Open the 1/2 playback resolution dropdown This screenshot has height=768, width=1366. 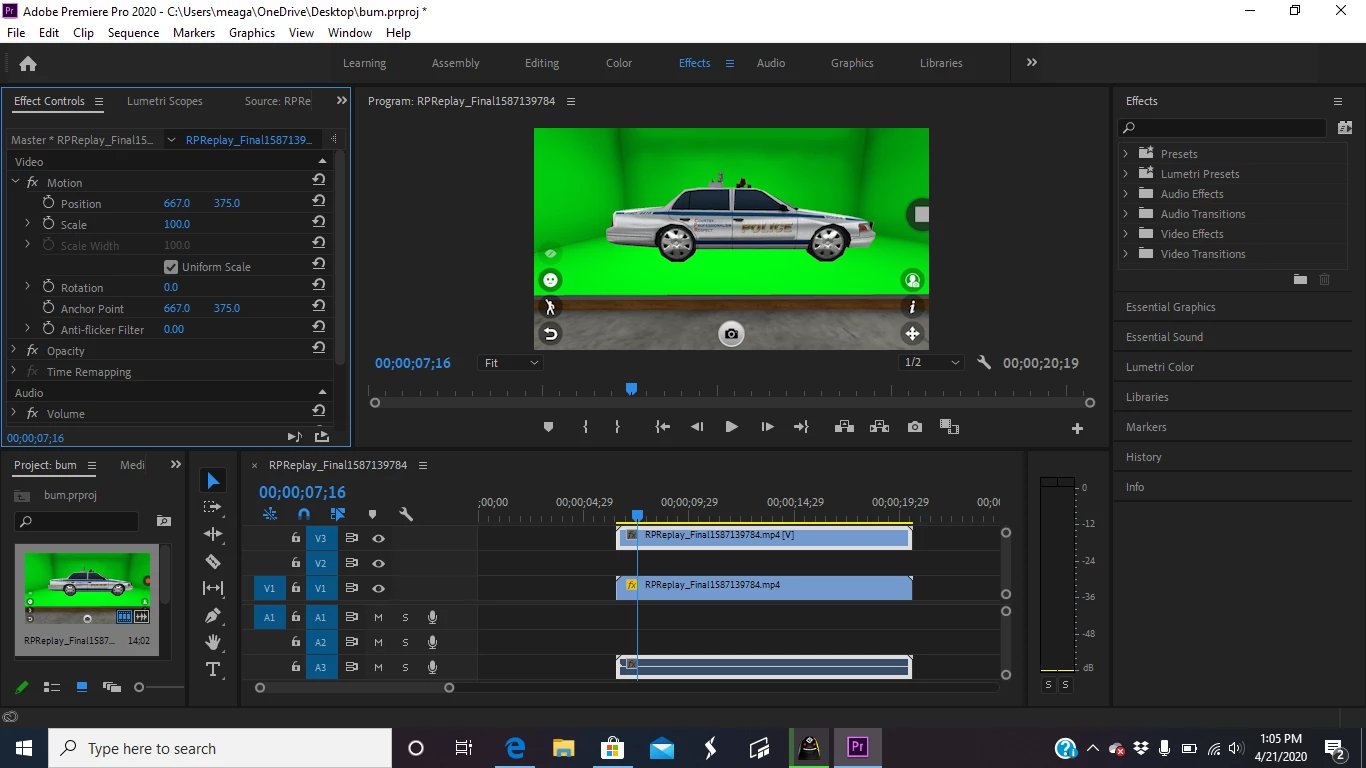pos(931,363)
